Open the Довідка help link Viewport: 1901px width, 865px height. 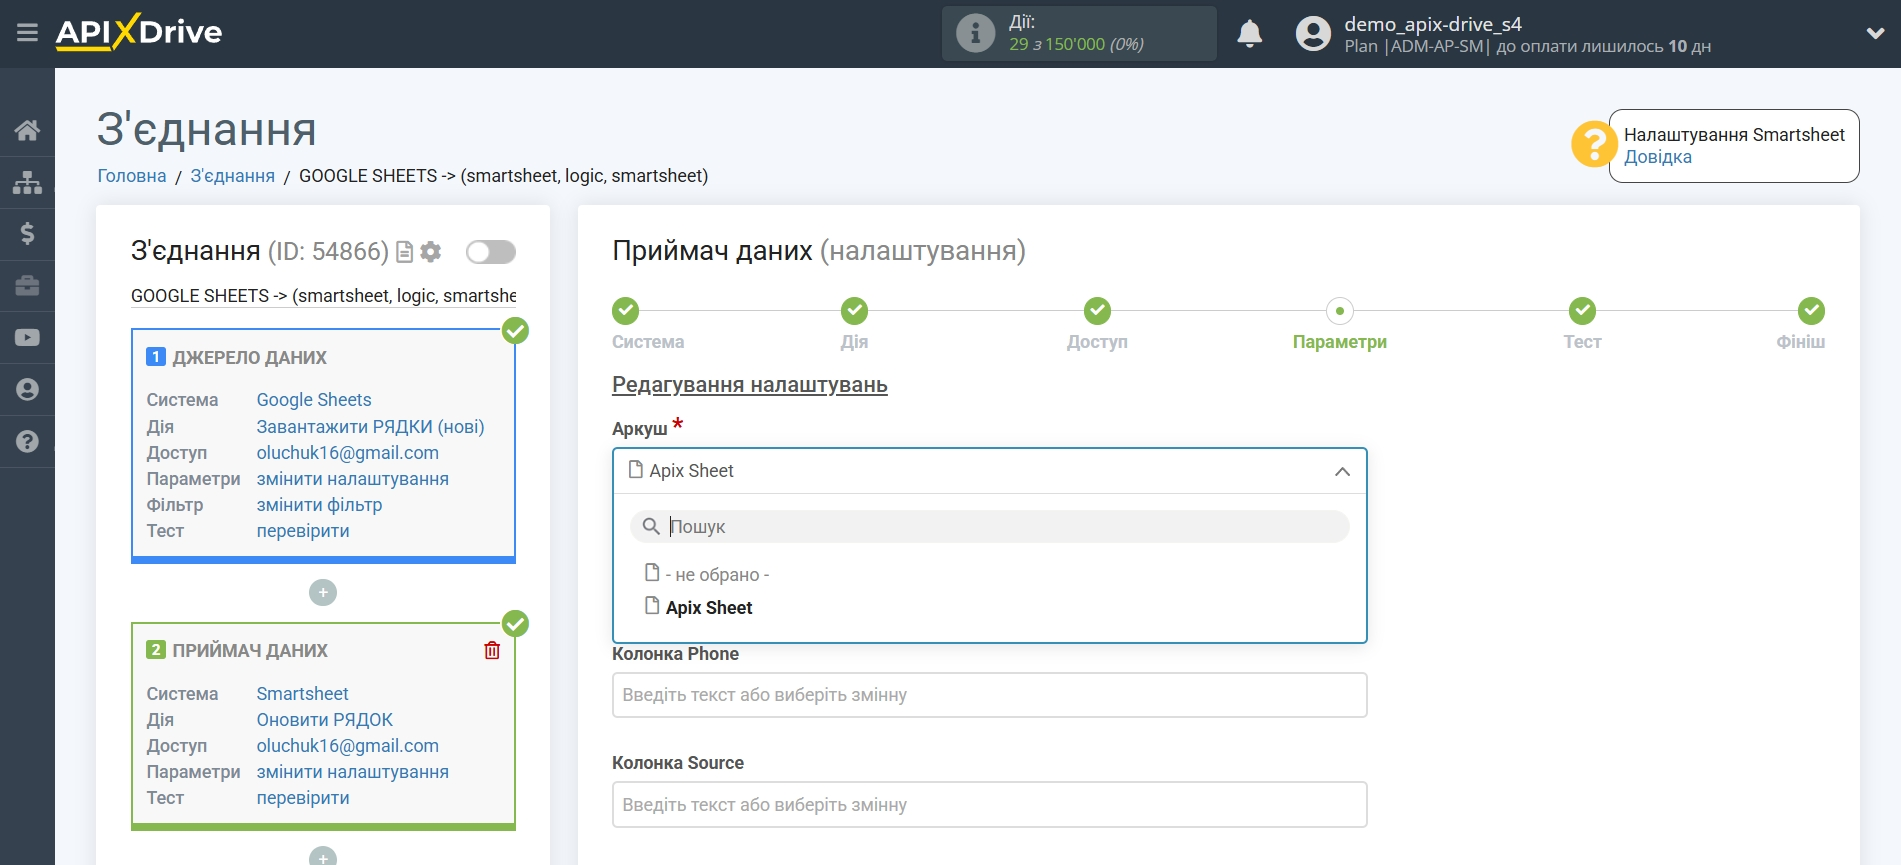coord(1657,157)
